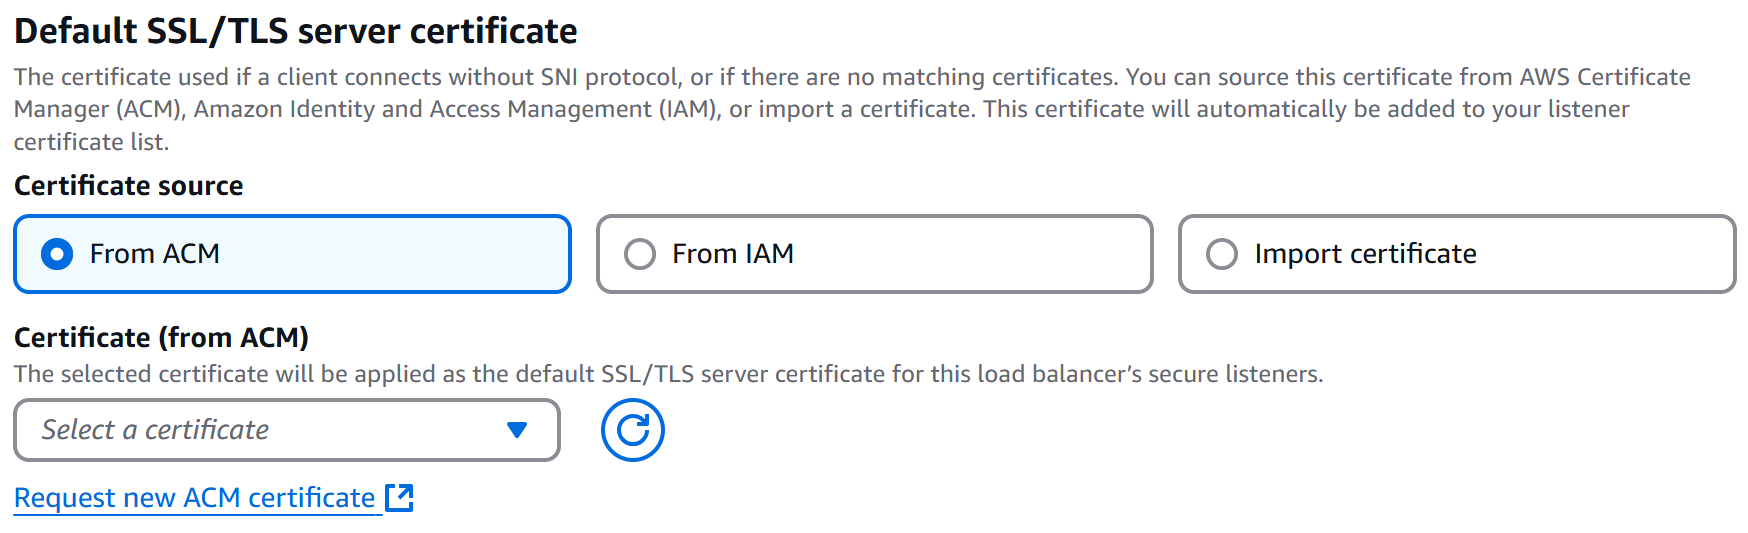The image size is (1748, 533).
Task: Click the Certificate (from ACM) label
Action: coord(161,338)
